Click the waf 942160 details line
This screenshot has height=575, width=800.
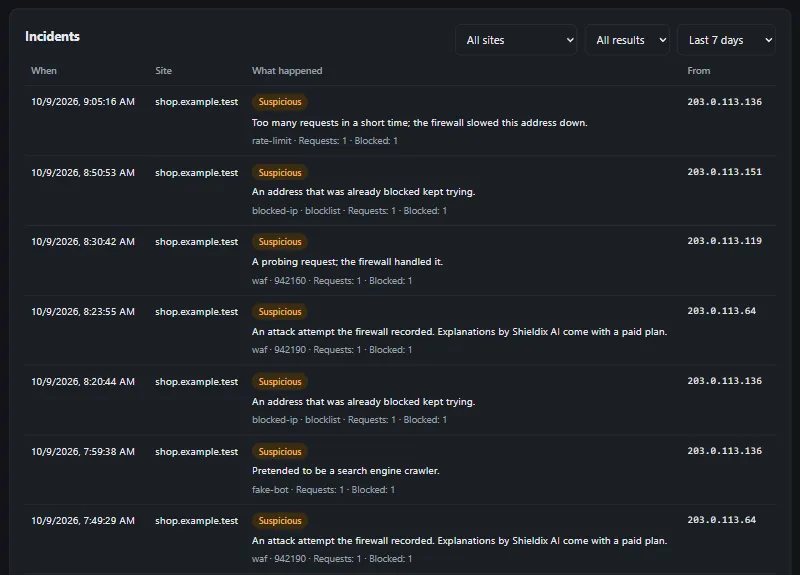click(x=332, y=281)
